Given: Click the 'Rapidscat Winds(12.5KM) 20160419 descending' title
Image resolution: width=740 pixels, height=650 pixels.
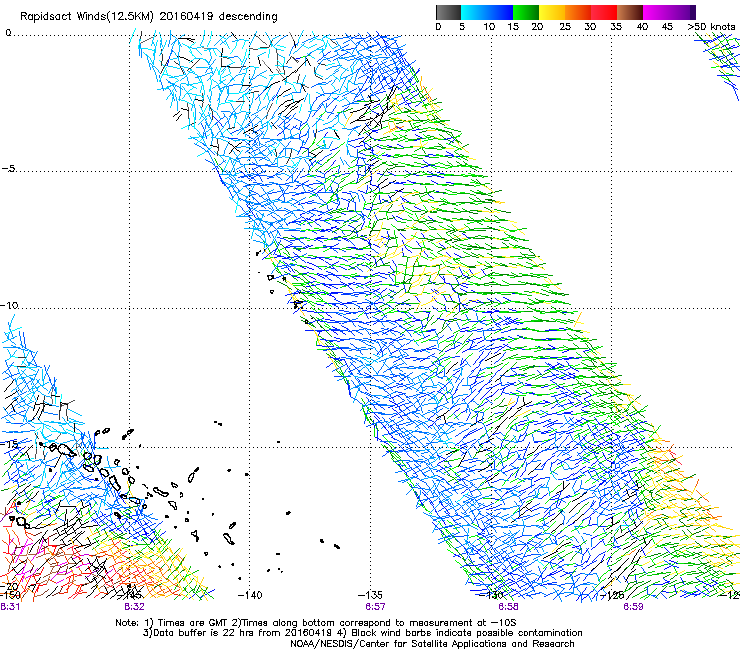Looking at the screenshot, I should click(x=149, y=16).
